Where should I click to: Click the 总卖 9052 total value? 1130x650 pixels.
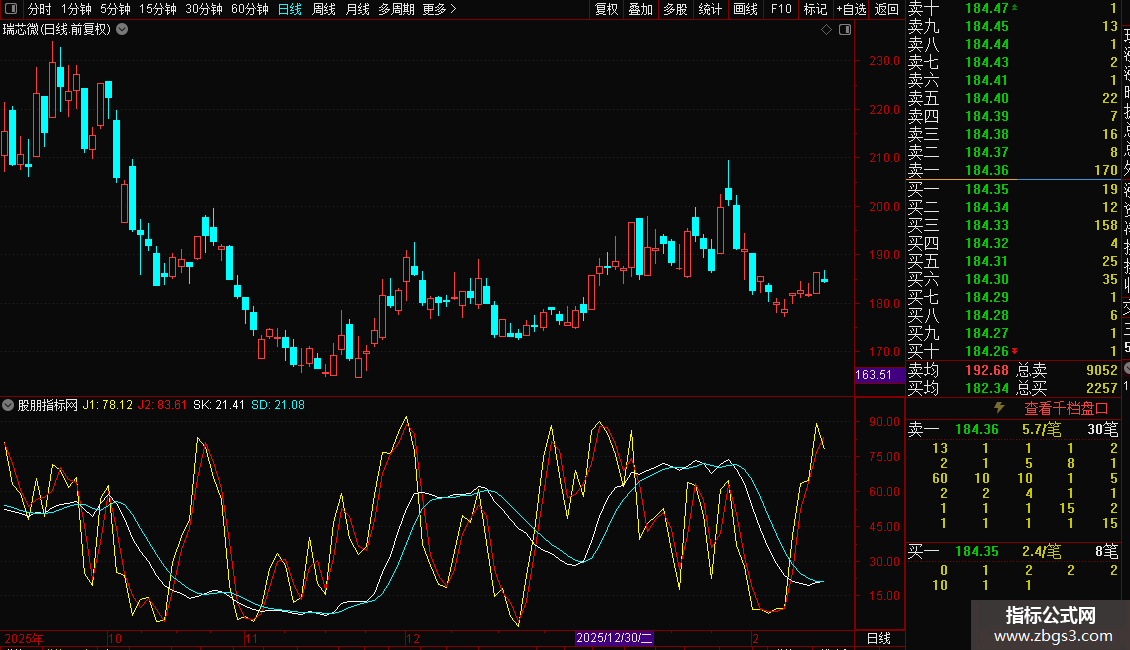[x=1067, y=370]
